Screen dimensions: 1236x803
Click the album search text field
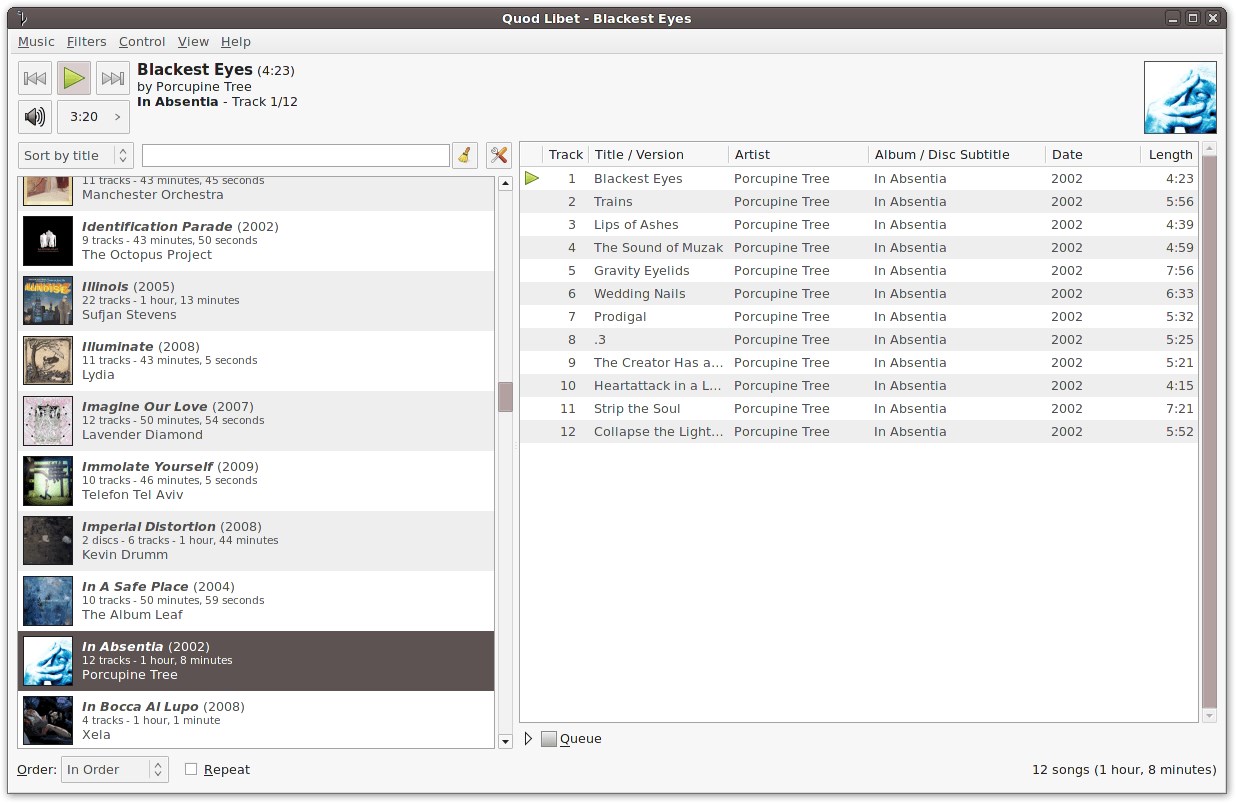coord(296,155)
